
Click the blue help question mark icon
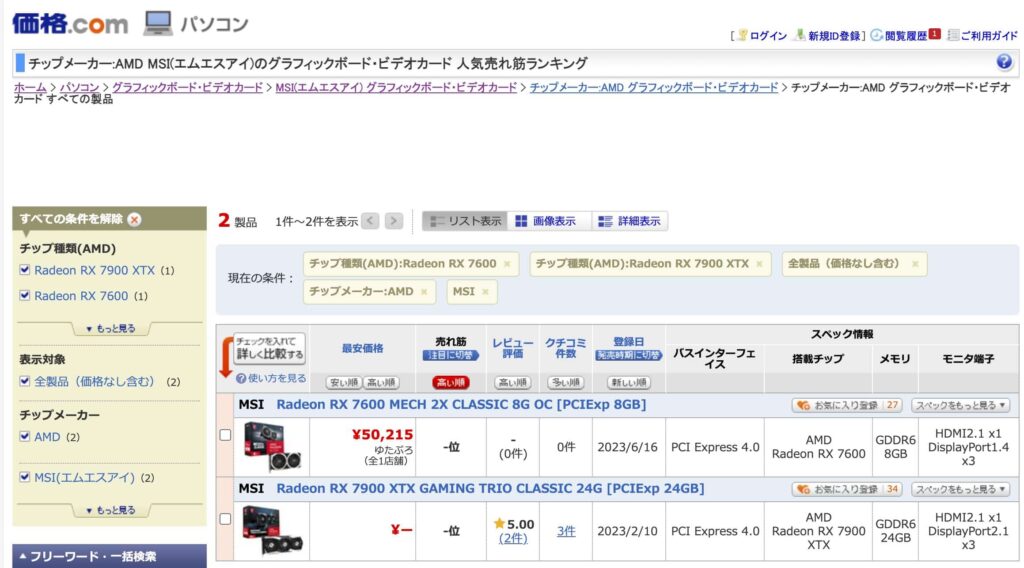1004,62
